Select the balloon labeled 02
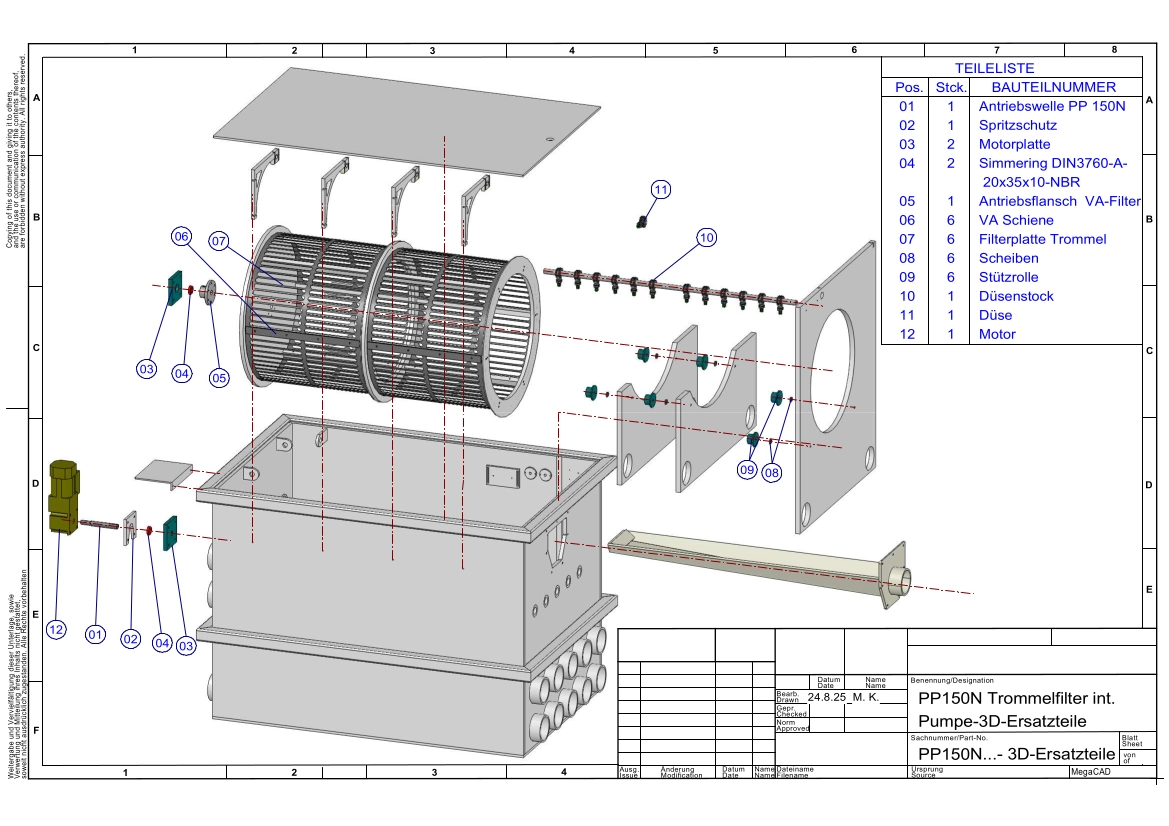The height and width of the screenshot is (826, 1169). click(130, 638)
